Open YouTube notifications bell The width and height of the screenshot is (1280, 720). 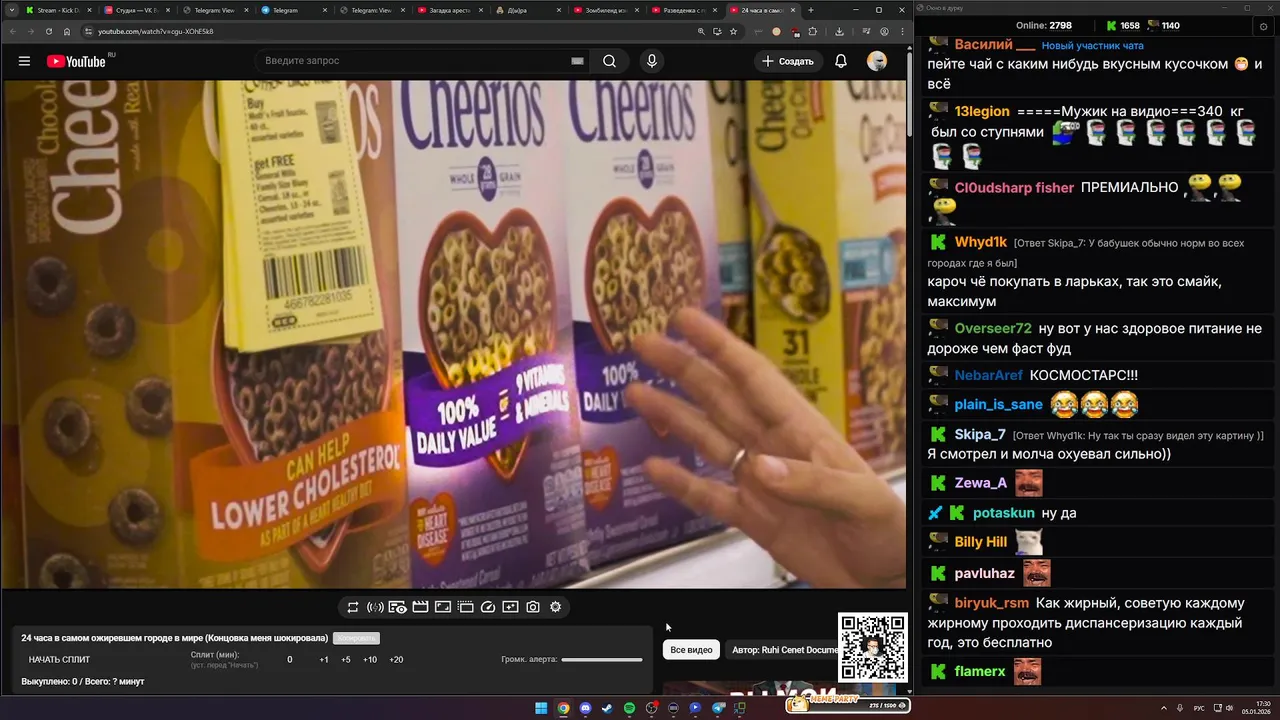(841, 61)
